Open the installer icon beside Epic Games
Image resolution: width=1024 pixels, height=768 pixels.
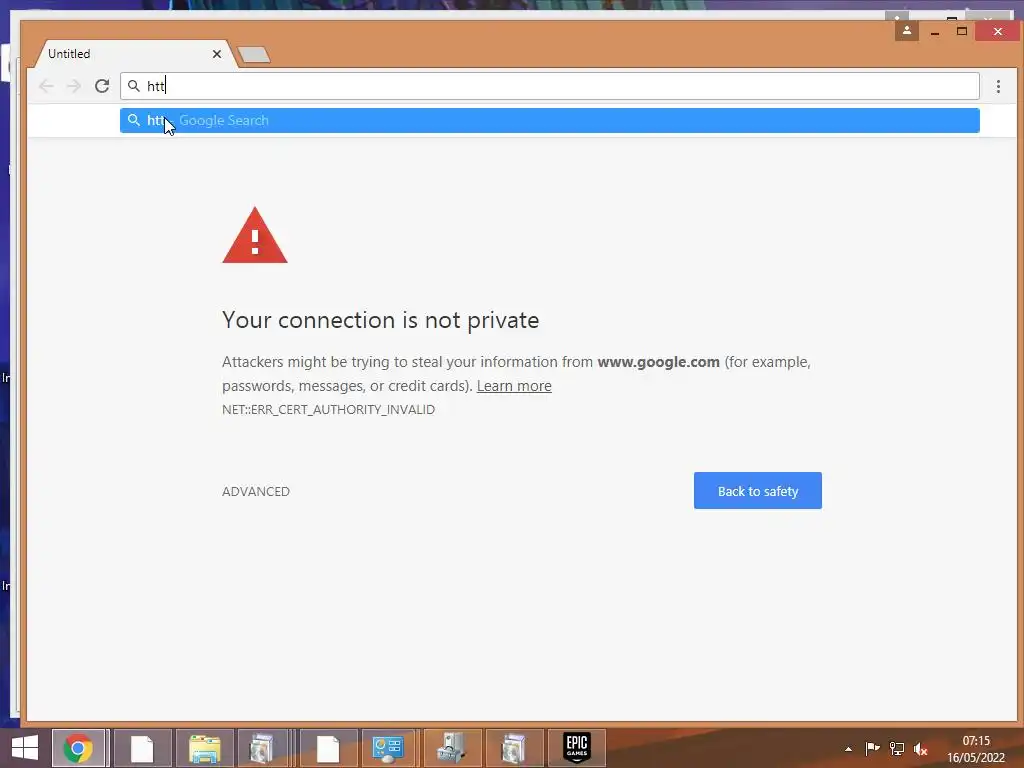pos(514,748)
